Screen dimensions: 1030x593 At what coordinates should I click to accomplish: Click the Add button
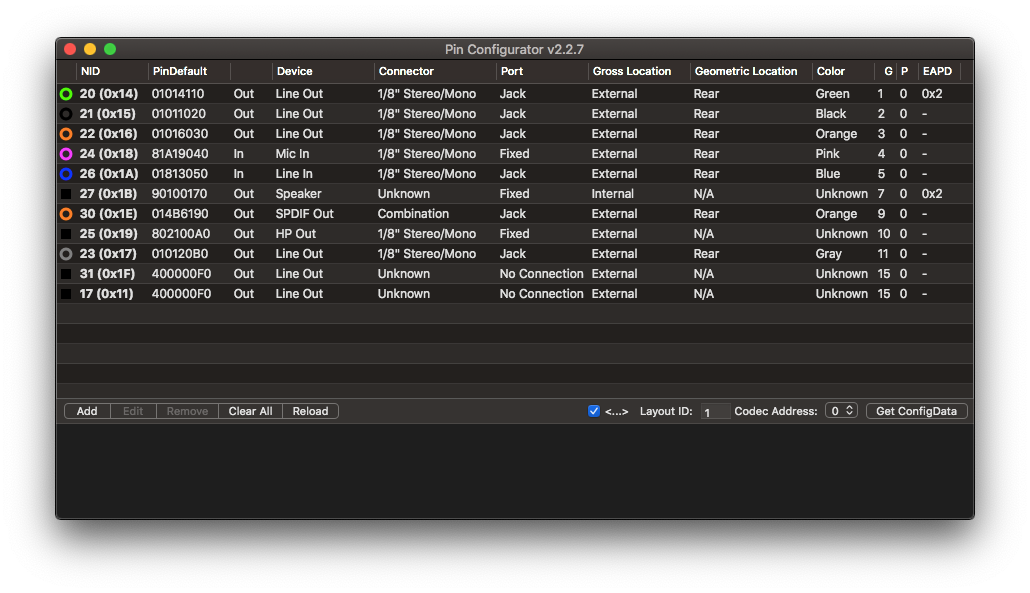[x=87, y=411]
